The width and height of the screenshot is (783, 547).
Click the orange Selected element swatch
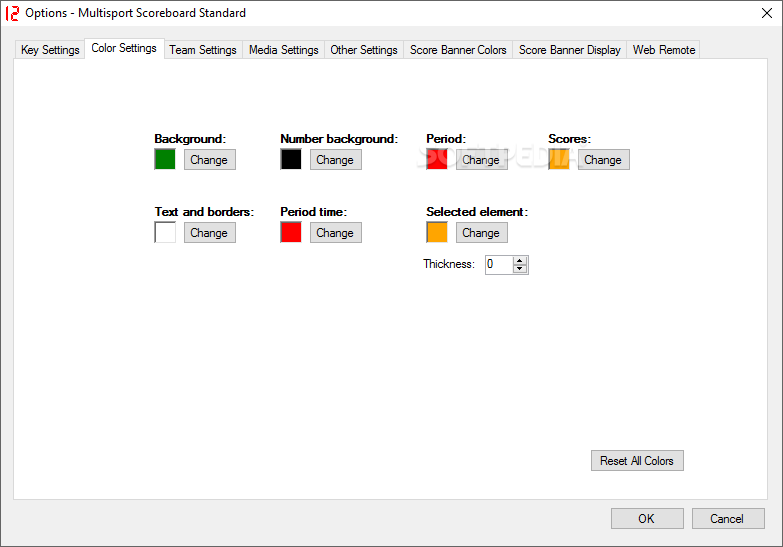436,232
